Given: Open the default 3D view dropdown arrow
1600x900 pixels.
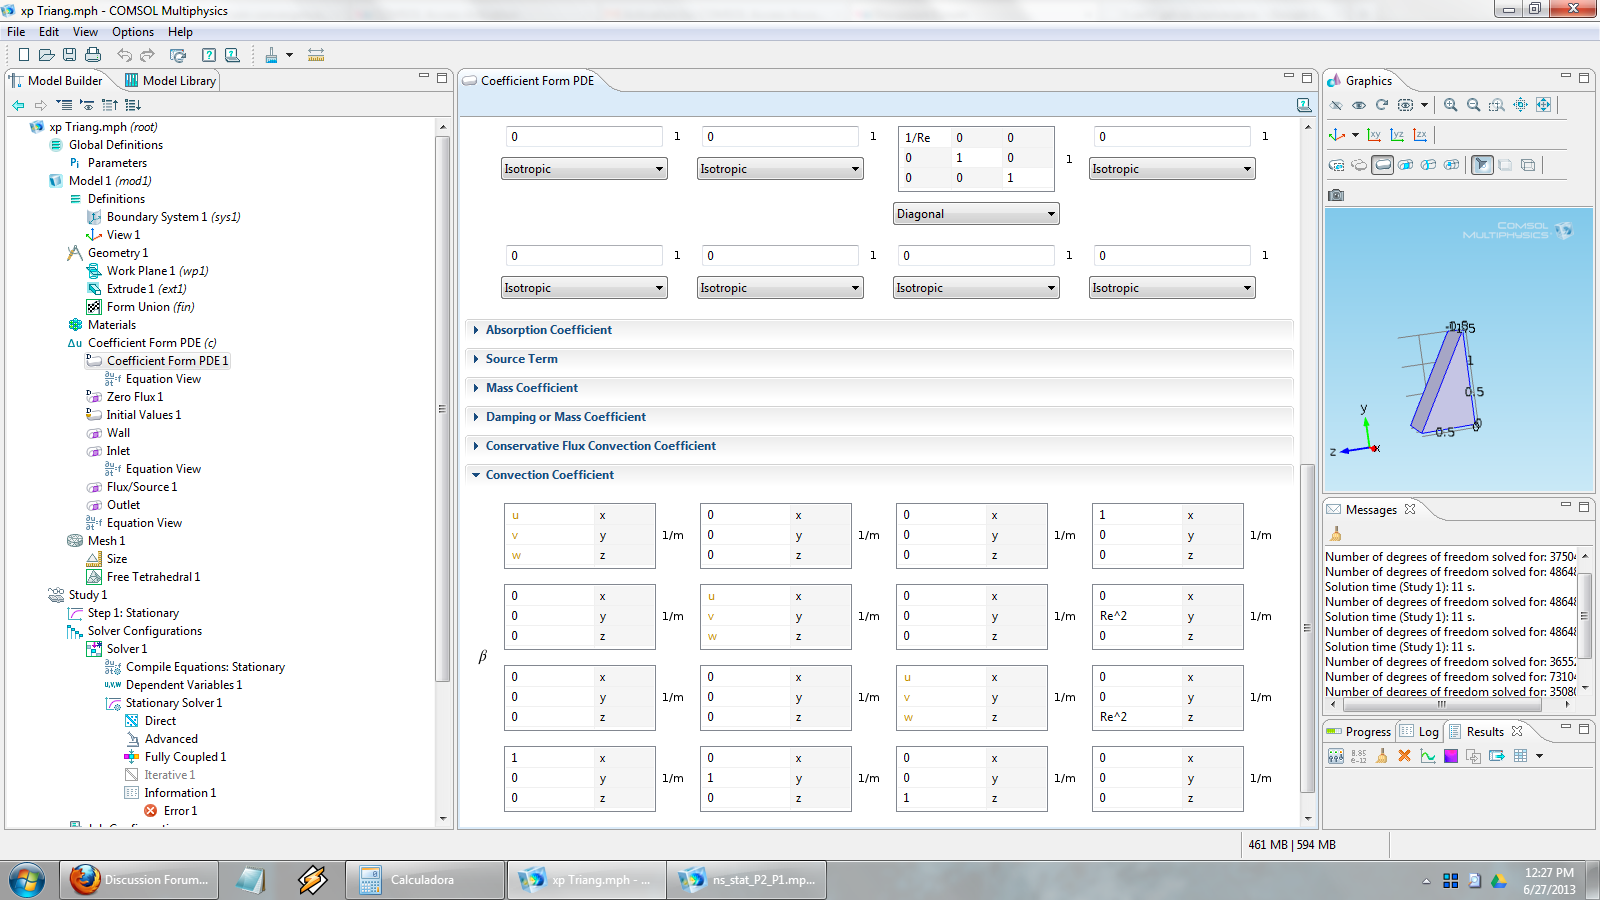Looking at the screenshot, I should point(1355,135).
